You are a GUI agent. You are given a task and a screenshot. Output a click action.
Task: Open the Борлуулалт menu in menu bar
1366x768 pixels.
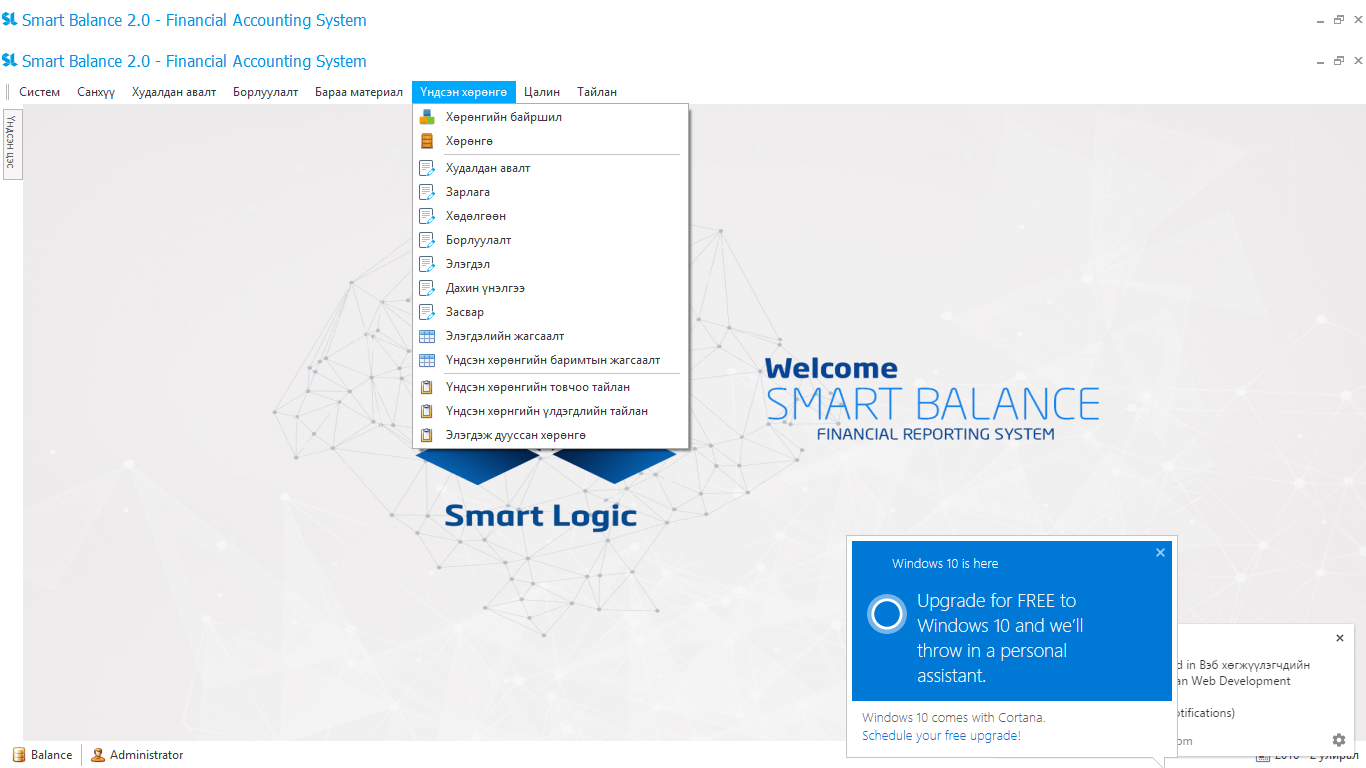(266, 92)
